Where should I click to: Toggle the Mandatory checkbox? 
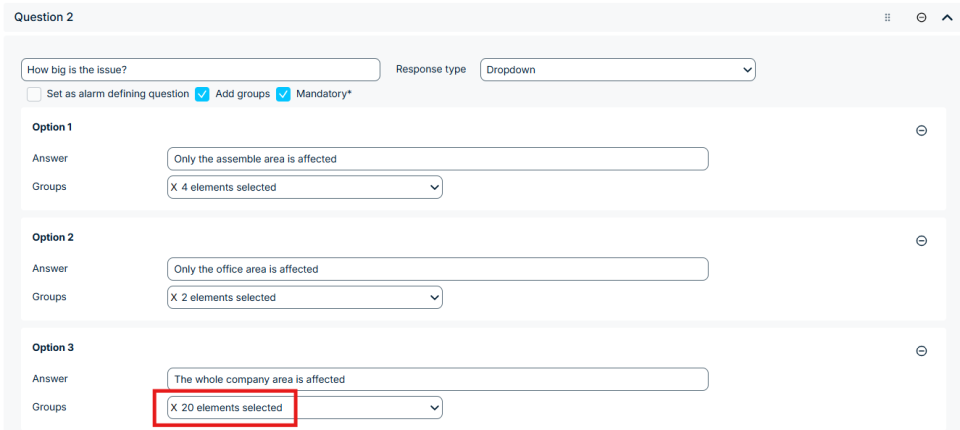pos(283,94)
